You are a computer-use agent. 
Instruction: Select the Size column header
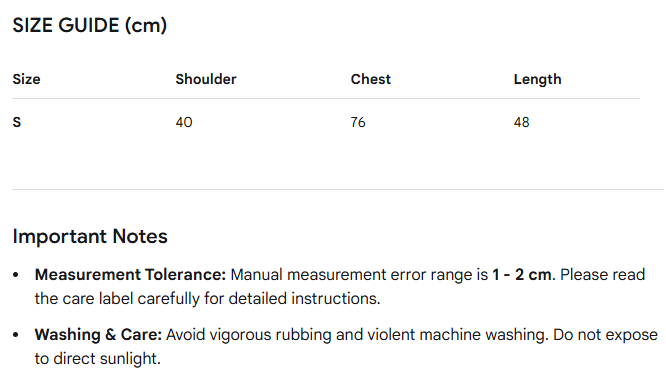tap(26, 79)
